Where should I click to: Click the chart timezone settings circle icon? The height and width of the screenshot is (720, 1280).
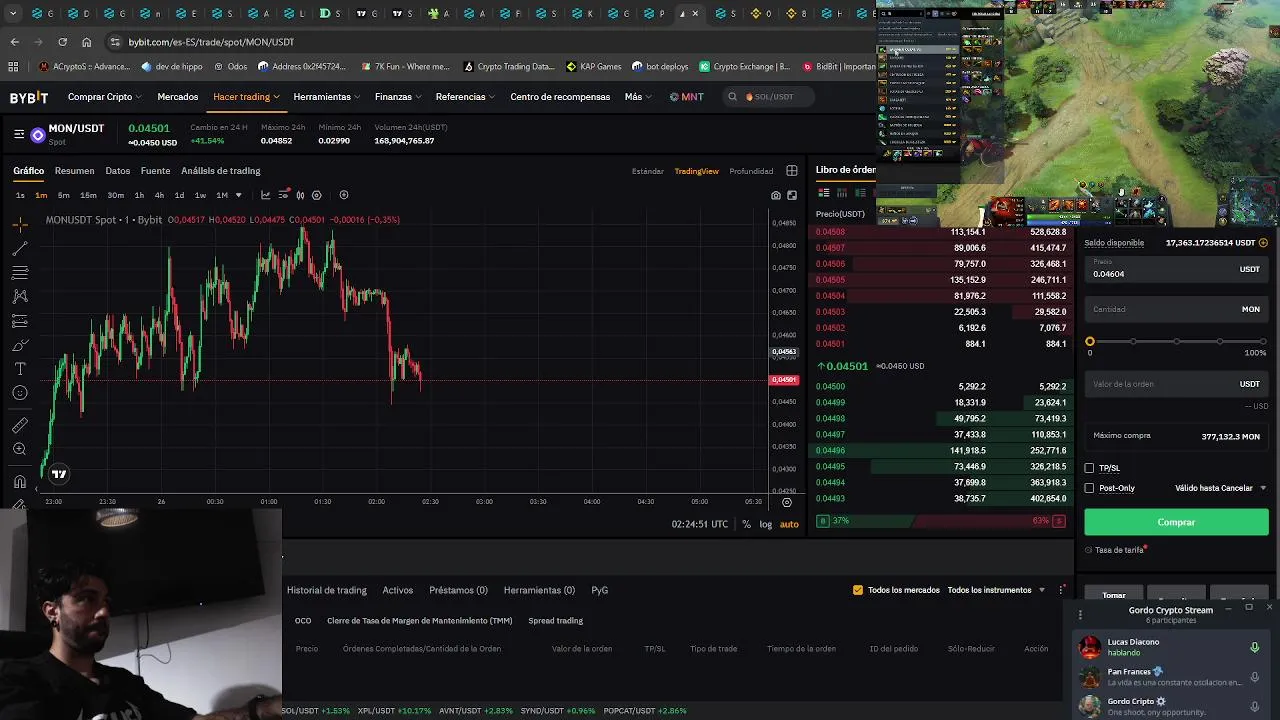tap(787, 502)
